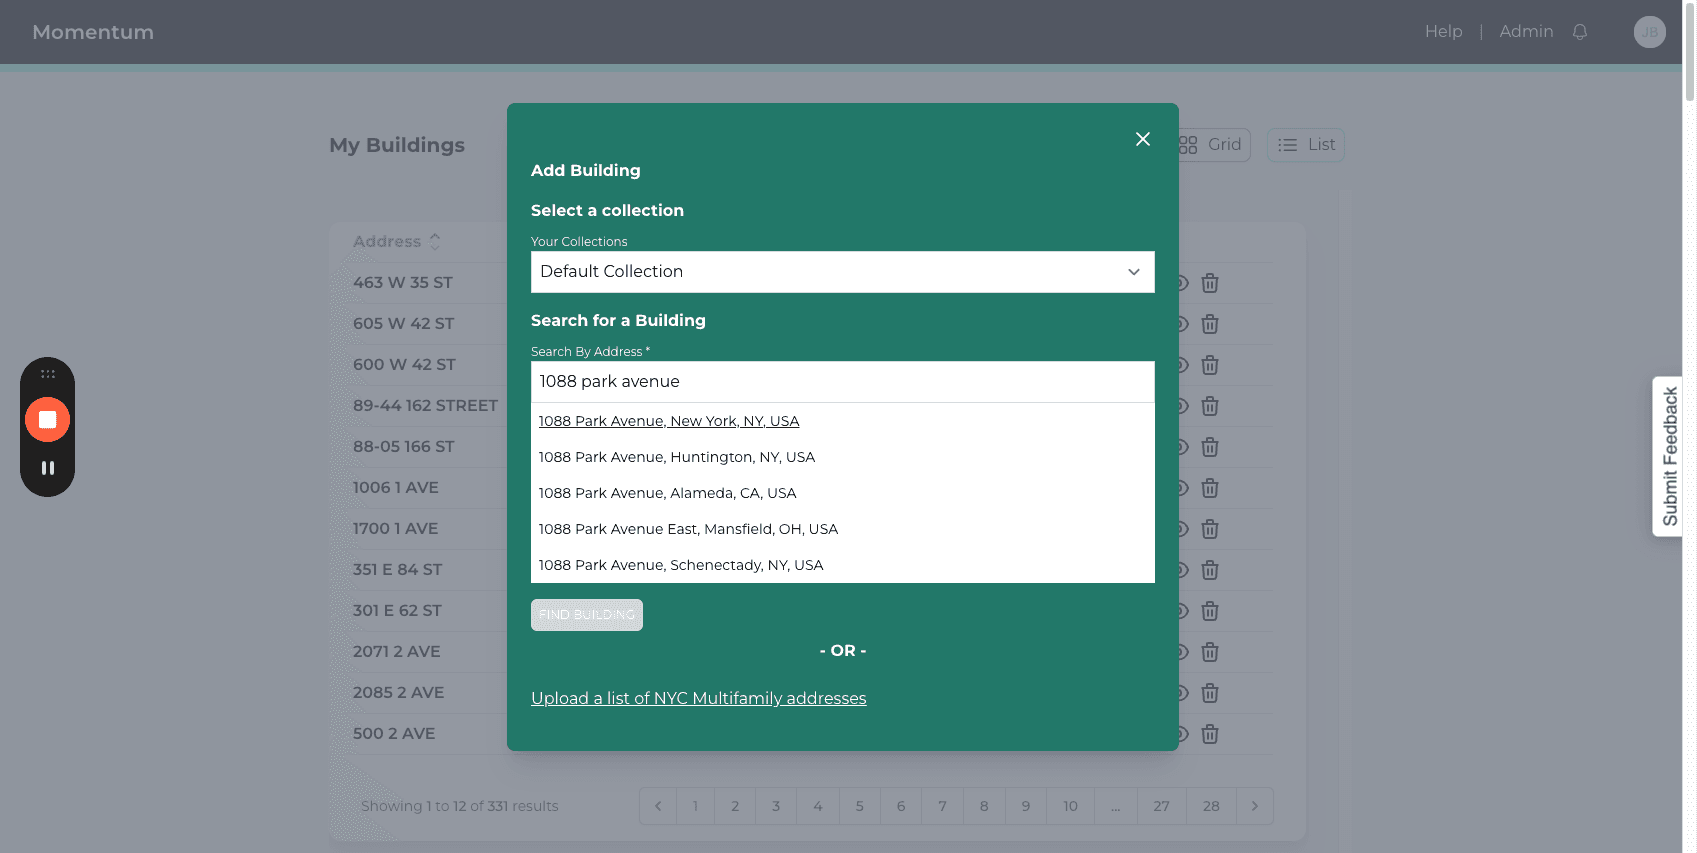Go to results page 4
Screen dimensions: 1697x853
tap(818, 806)
